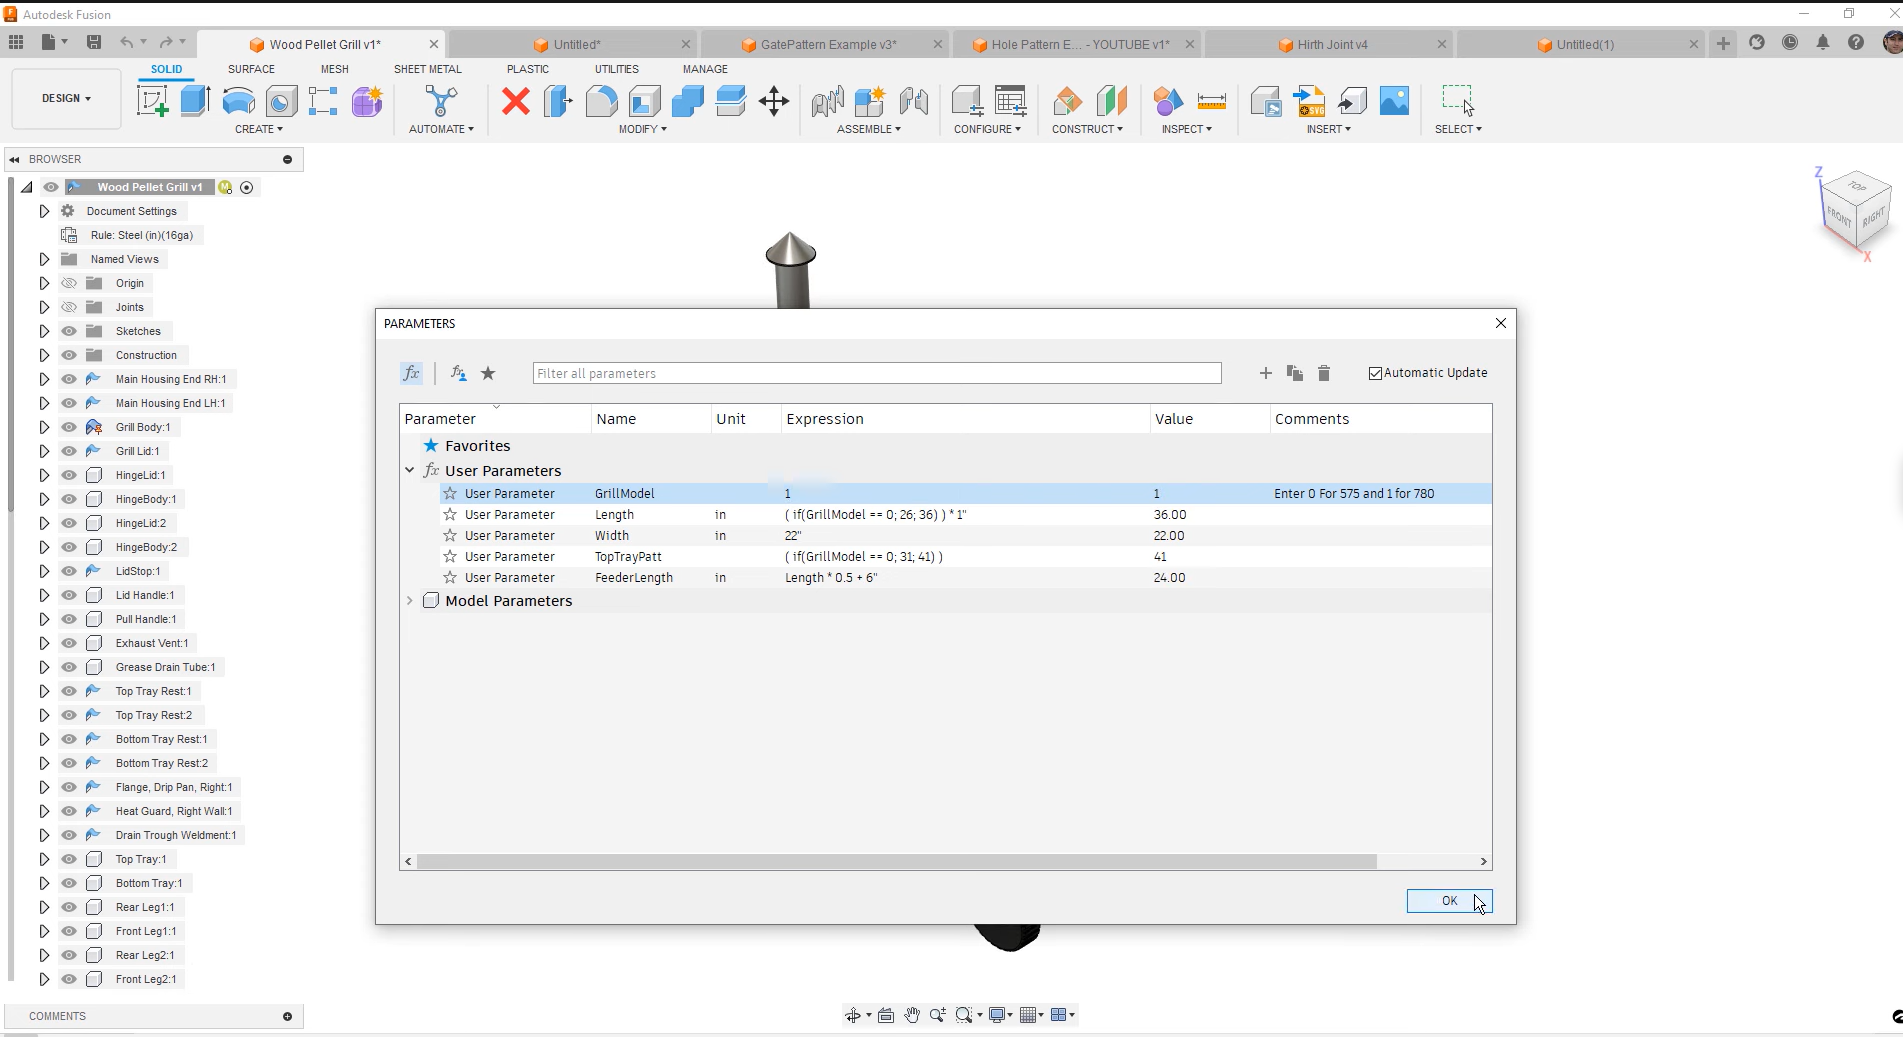Select the Measure tool in Inspect
Screen dimensions: 1903x1037
click(1211, 101)
